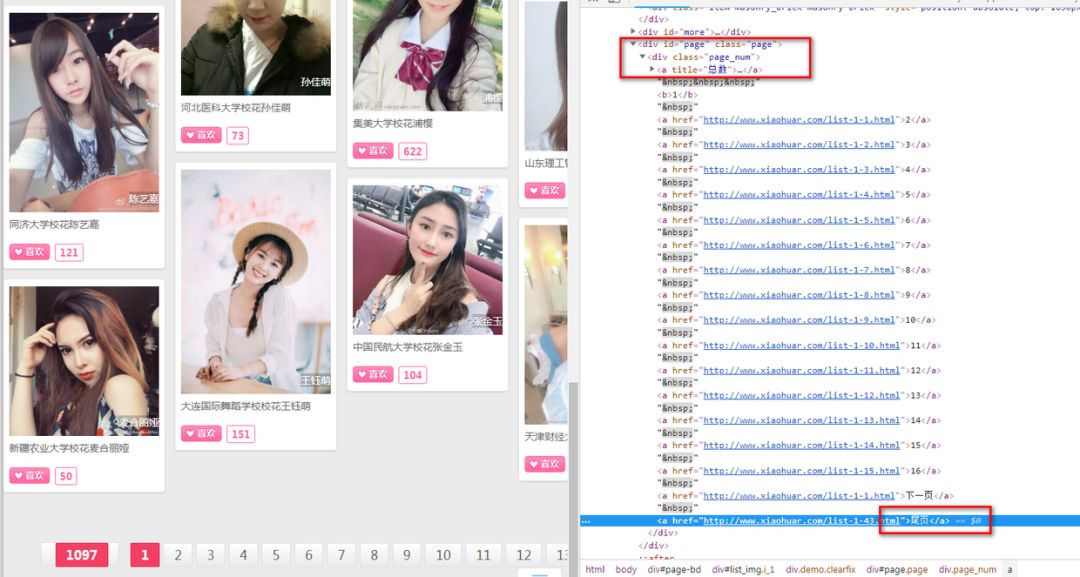
Task: Open list-1-5.html href in DevTools
Action: click(799, 220)
